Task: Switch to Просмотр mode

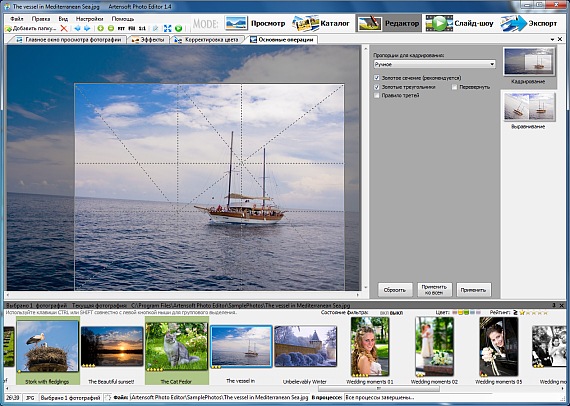Action: 254,23
